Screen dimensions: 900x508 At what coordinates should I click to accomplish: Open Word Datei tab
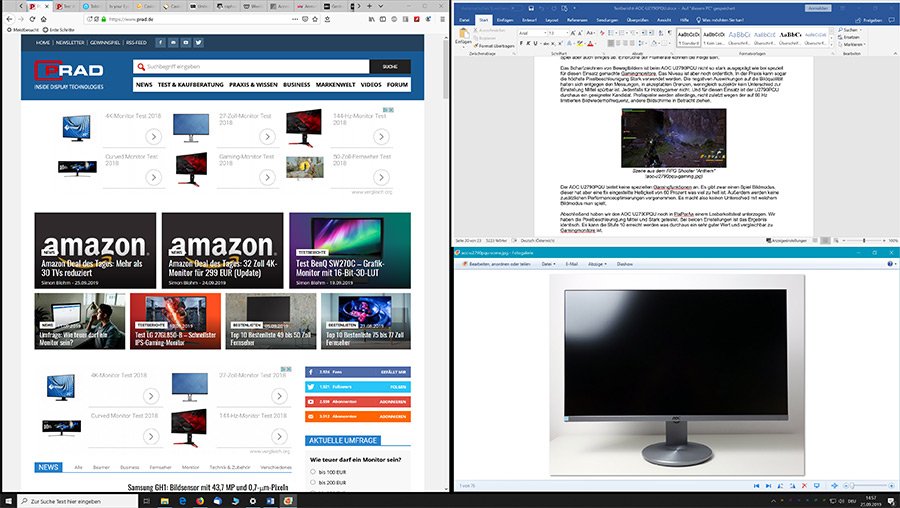point(464,20)
